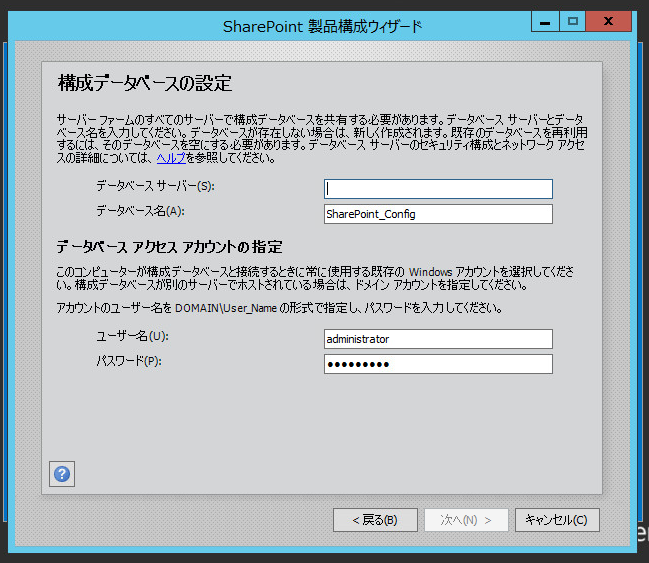Viewport: 649px width, 563px height.
Task: Click the キャンセル(C) cancel button
Action: click(x=557, y=520)
